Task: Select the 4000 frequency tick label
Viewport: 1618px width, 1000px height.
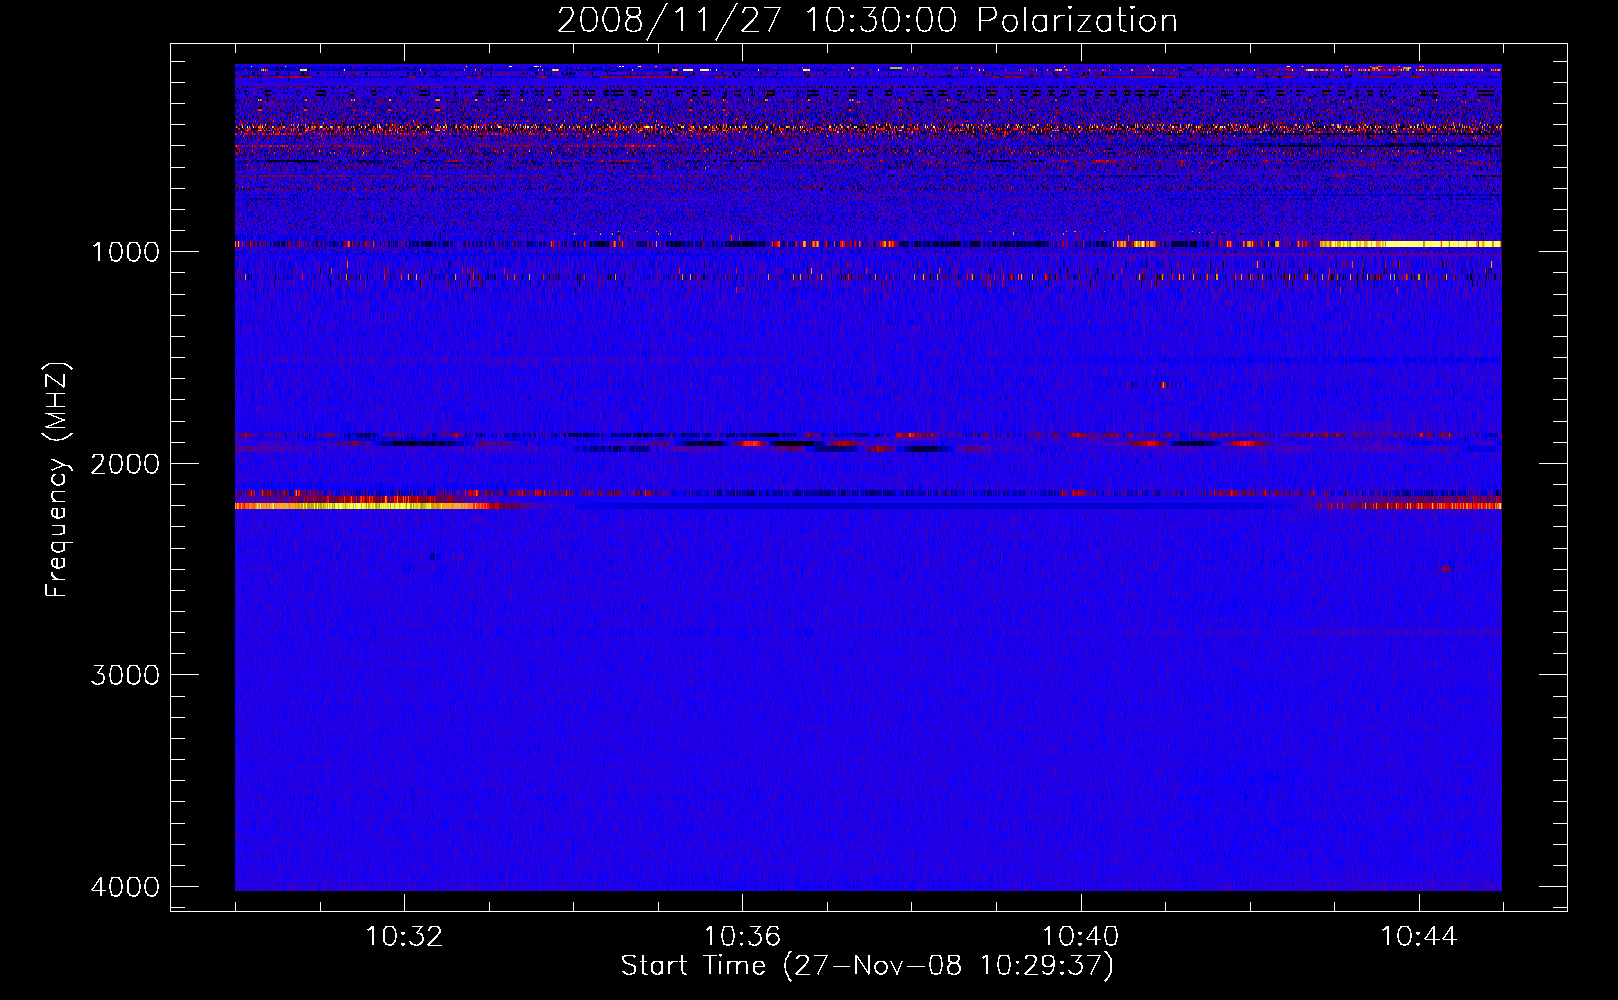Action: [125, 887]
